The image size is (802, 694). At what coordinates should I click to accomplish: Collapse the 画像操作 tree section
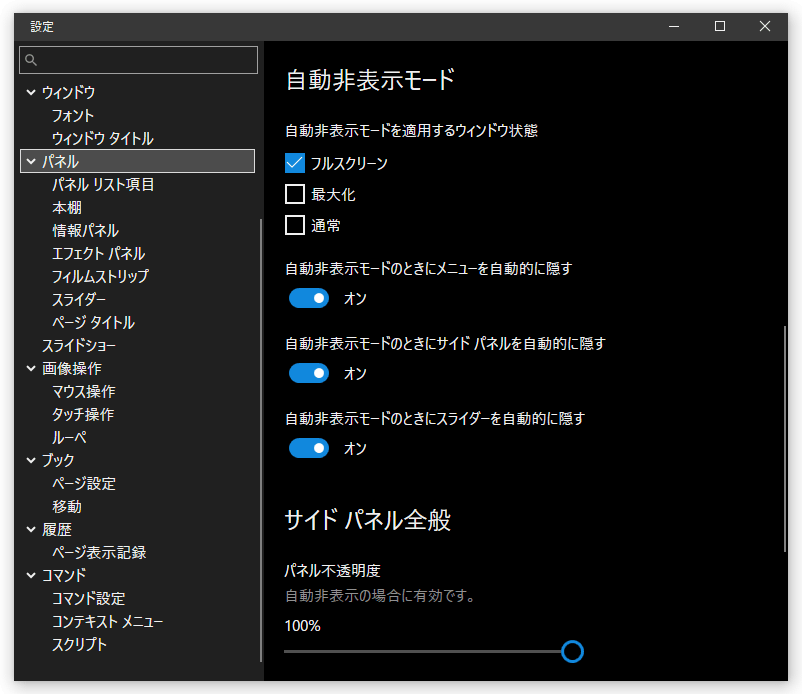pyautogui.click(x=31, y=368)
